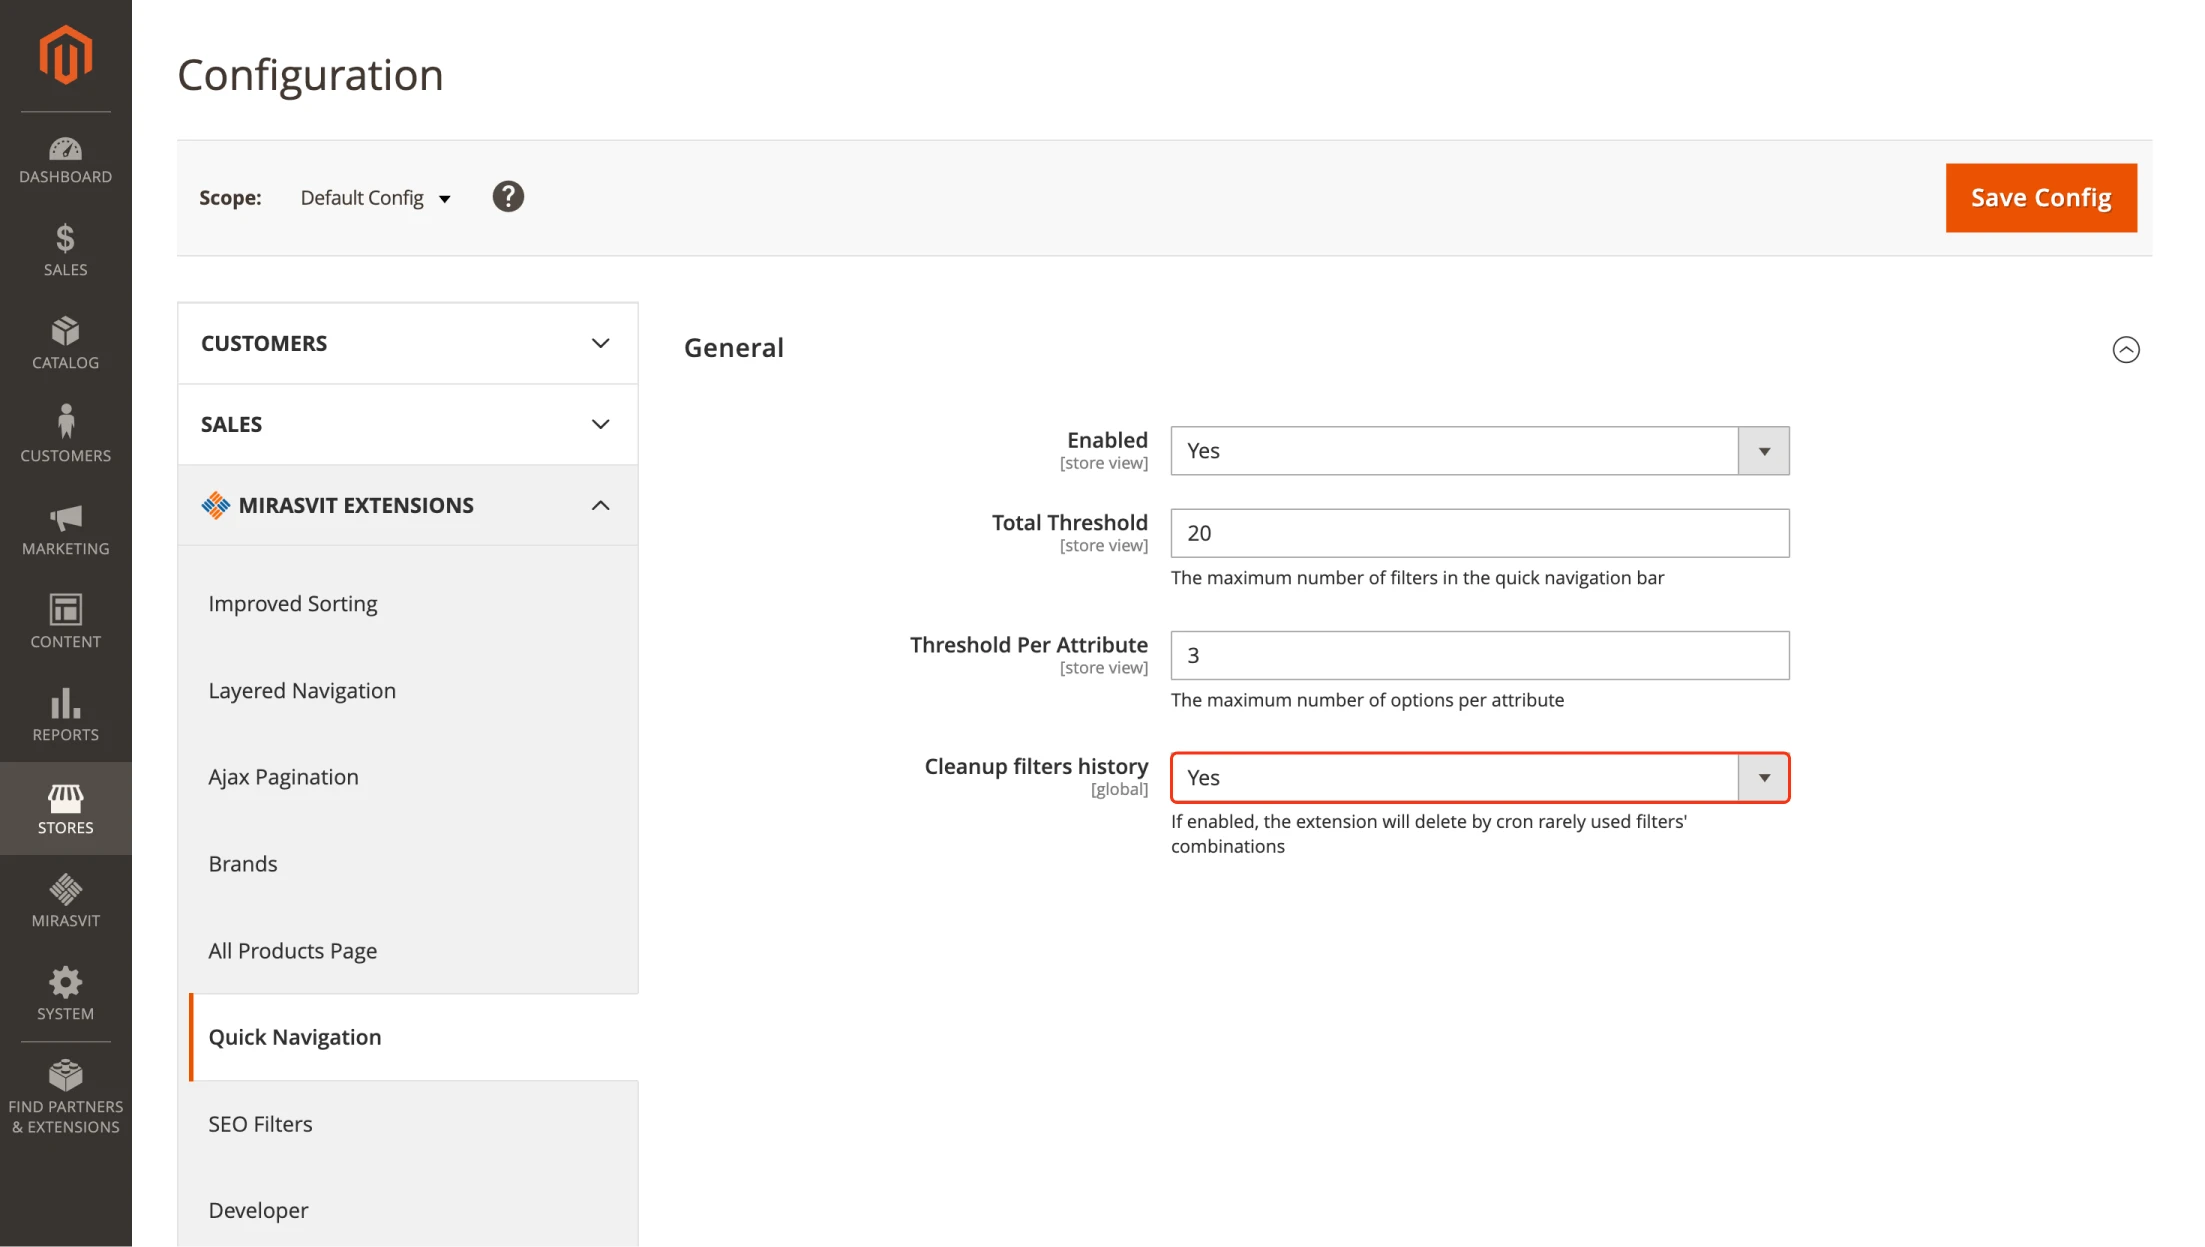Open the scope help tooltip
This screenshot has width=2205, height=1247.
click(507, 197)
